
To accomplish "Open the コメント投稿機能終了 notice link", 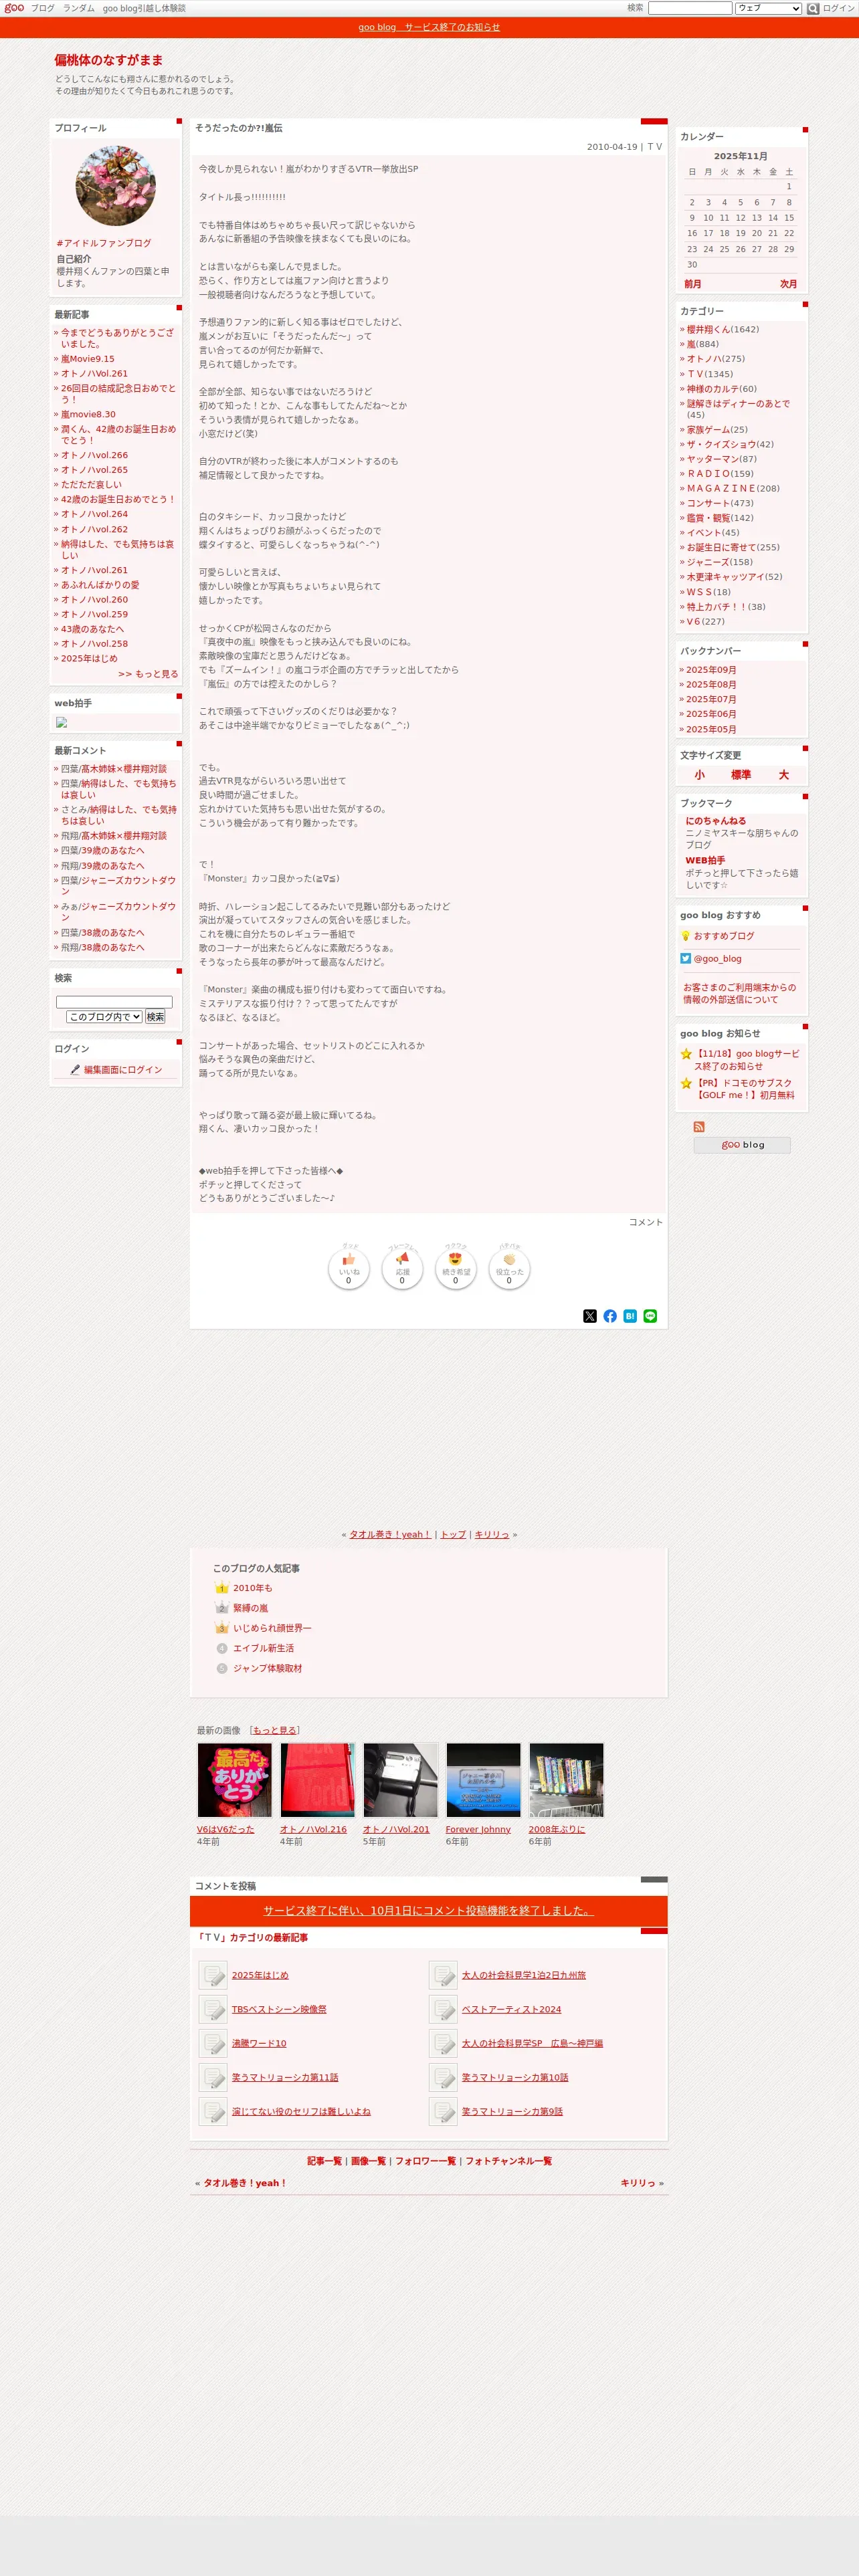I will click(429, 1910).
